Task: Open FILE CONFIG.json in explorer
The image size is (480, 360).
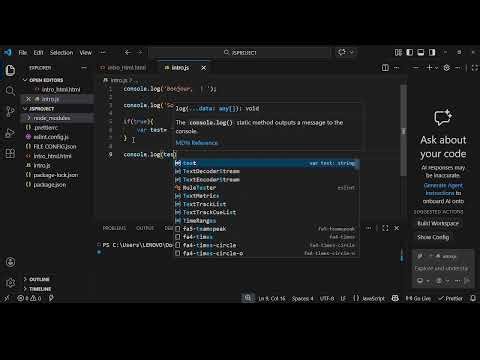Action: pyautogui.click(x=55, y=147)
